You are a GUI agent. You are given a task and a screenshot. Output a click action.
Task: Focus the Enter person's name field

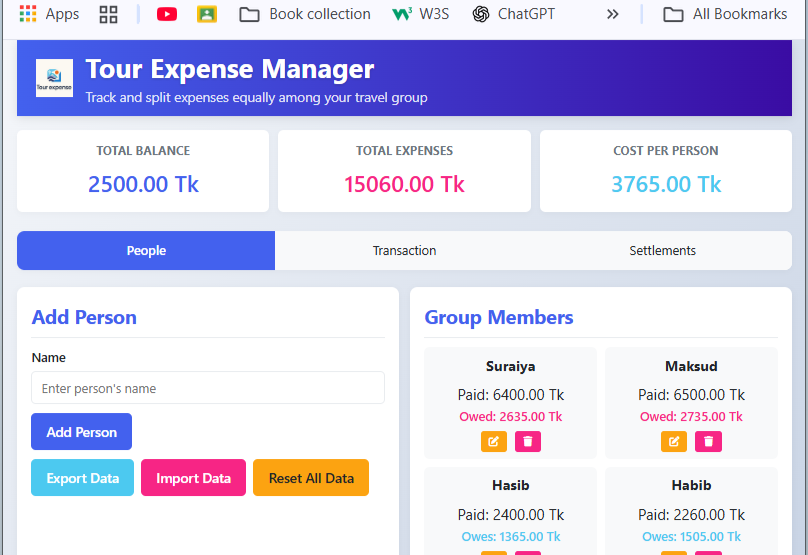208,388
